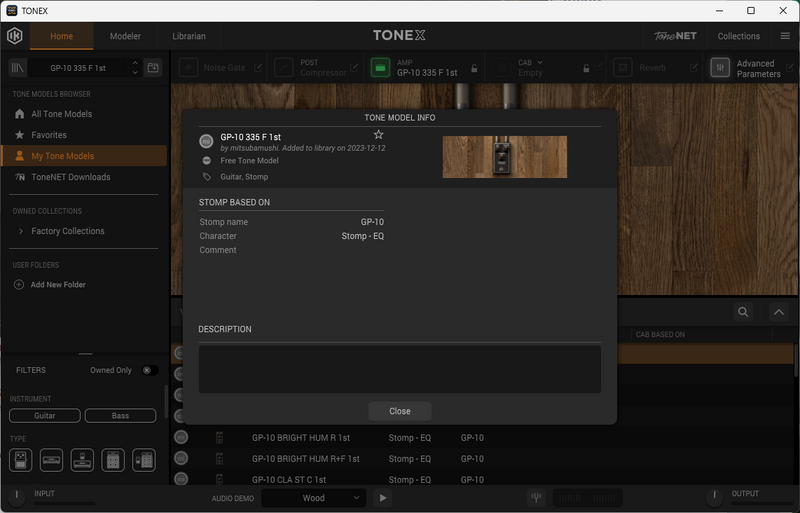Viewport: 800px width, 513px height.
Task: Filter by stomp pedal type icon
Action: 20,460
